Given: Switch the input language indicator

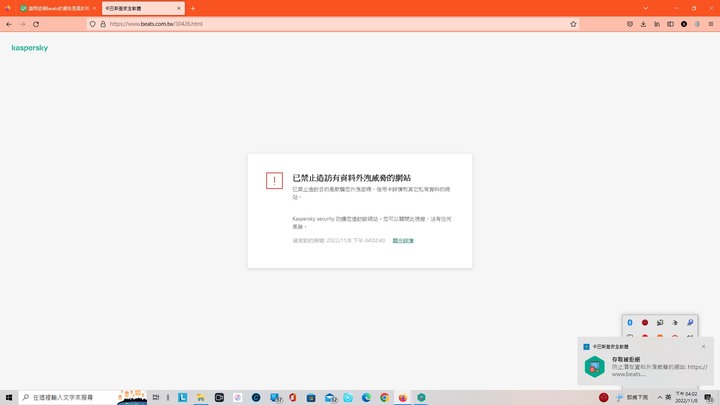Looking at the screenshot, I should [x=668, y=397].
